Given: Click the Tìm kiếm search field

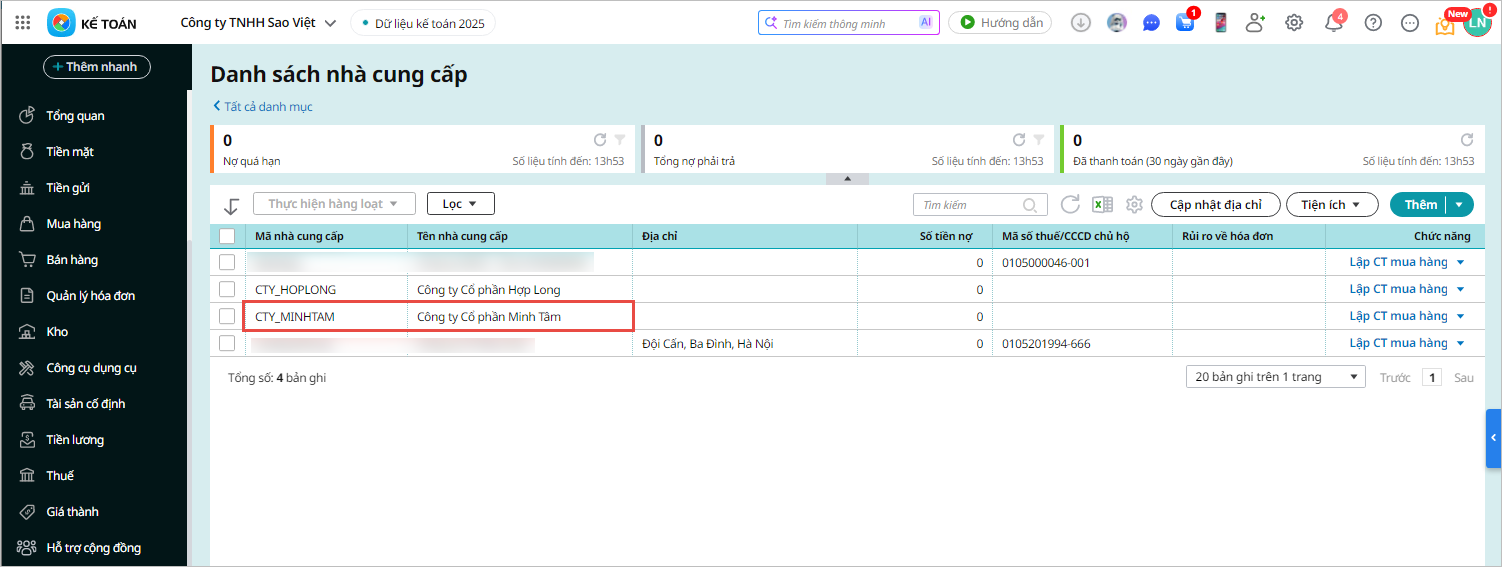Looking at the screenshot, I should coord(968,205).
